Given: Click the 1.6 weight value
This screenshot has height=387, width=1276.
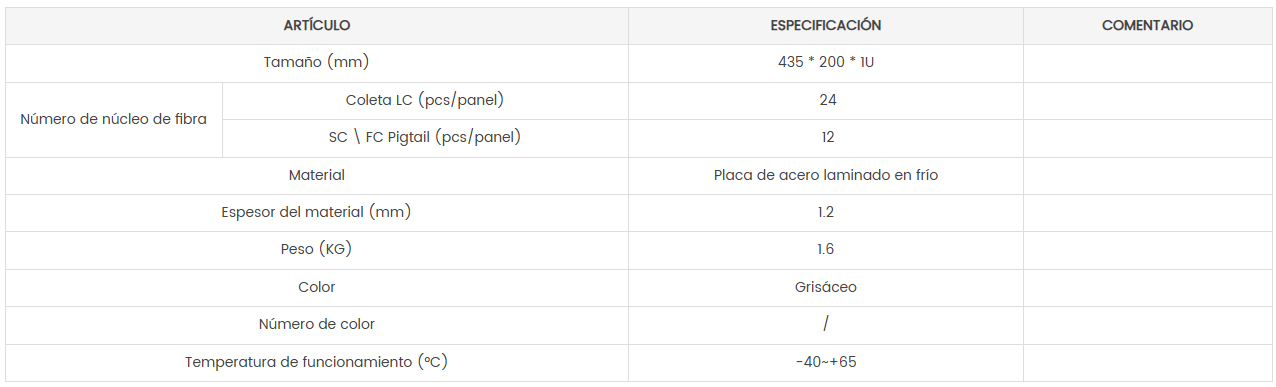Looking at the screenshot, I should coord(826,249).
